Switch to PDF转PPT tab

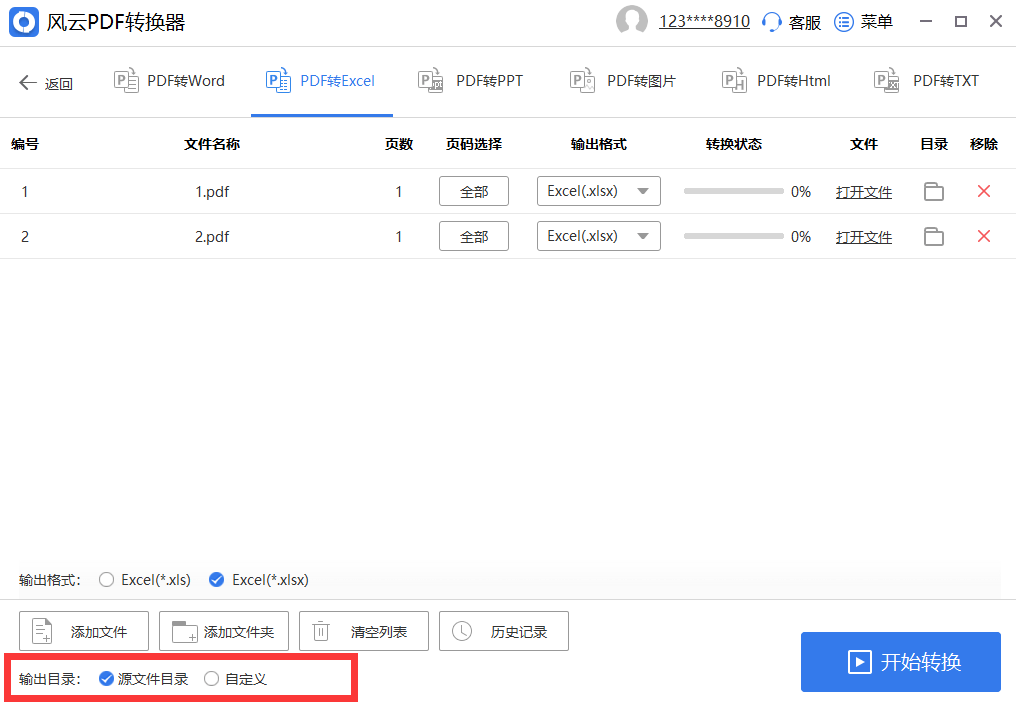pyautogui.click(x=470, y=81)
